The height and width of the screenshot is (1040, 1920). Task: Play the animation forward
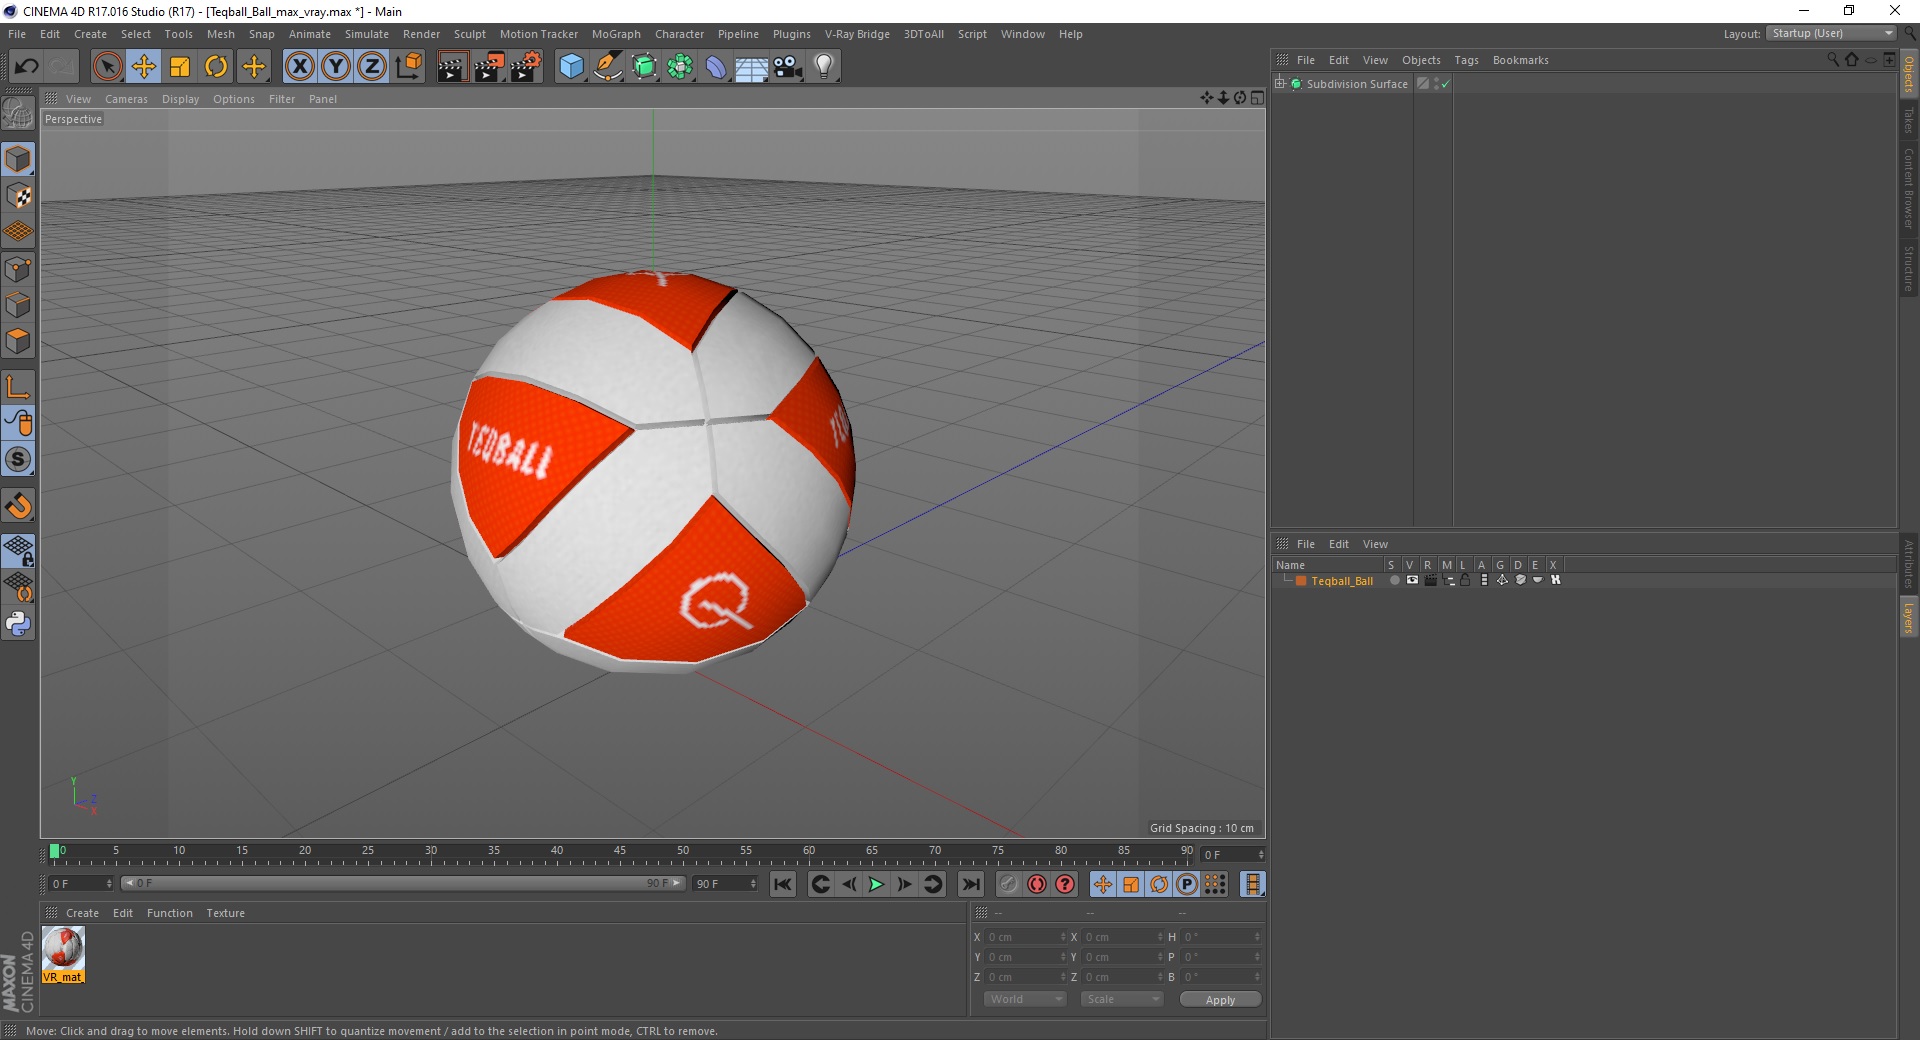[876, 884]
